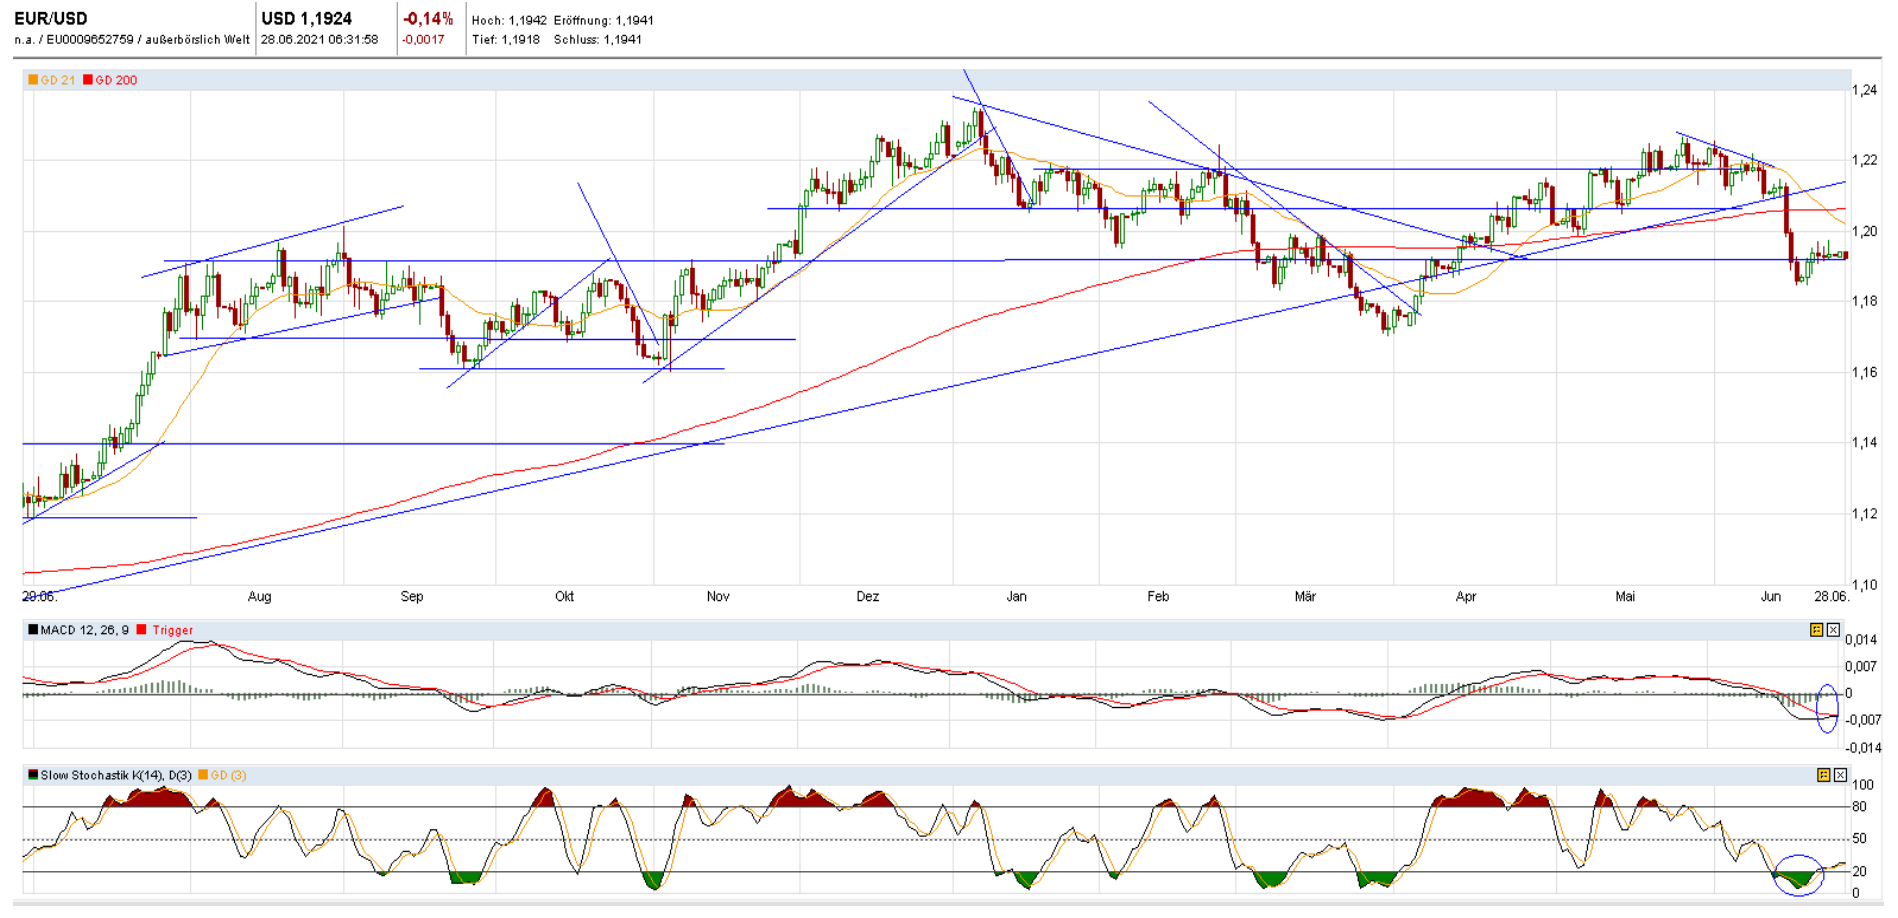
Task: Click the 1,20 price axis label
Action: click(x=1864, y=232)
